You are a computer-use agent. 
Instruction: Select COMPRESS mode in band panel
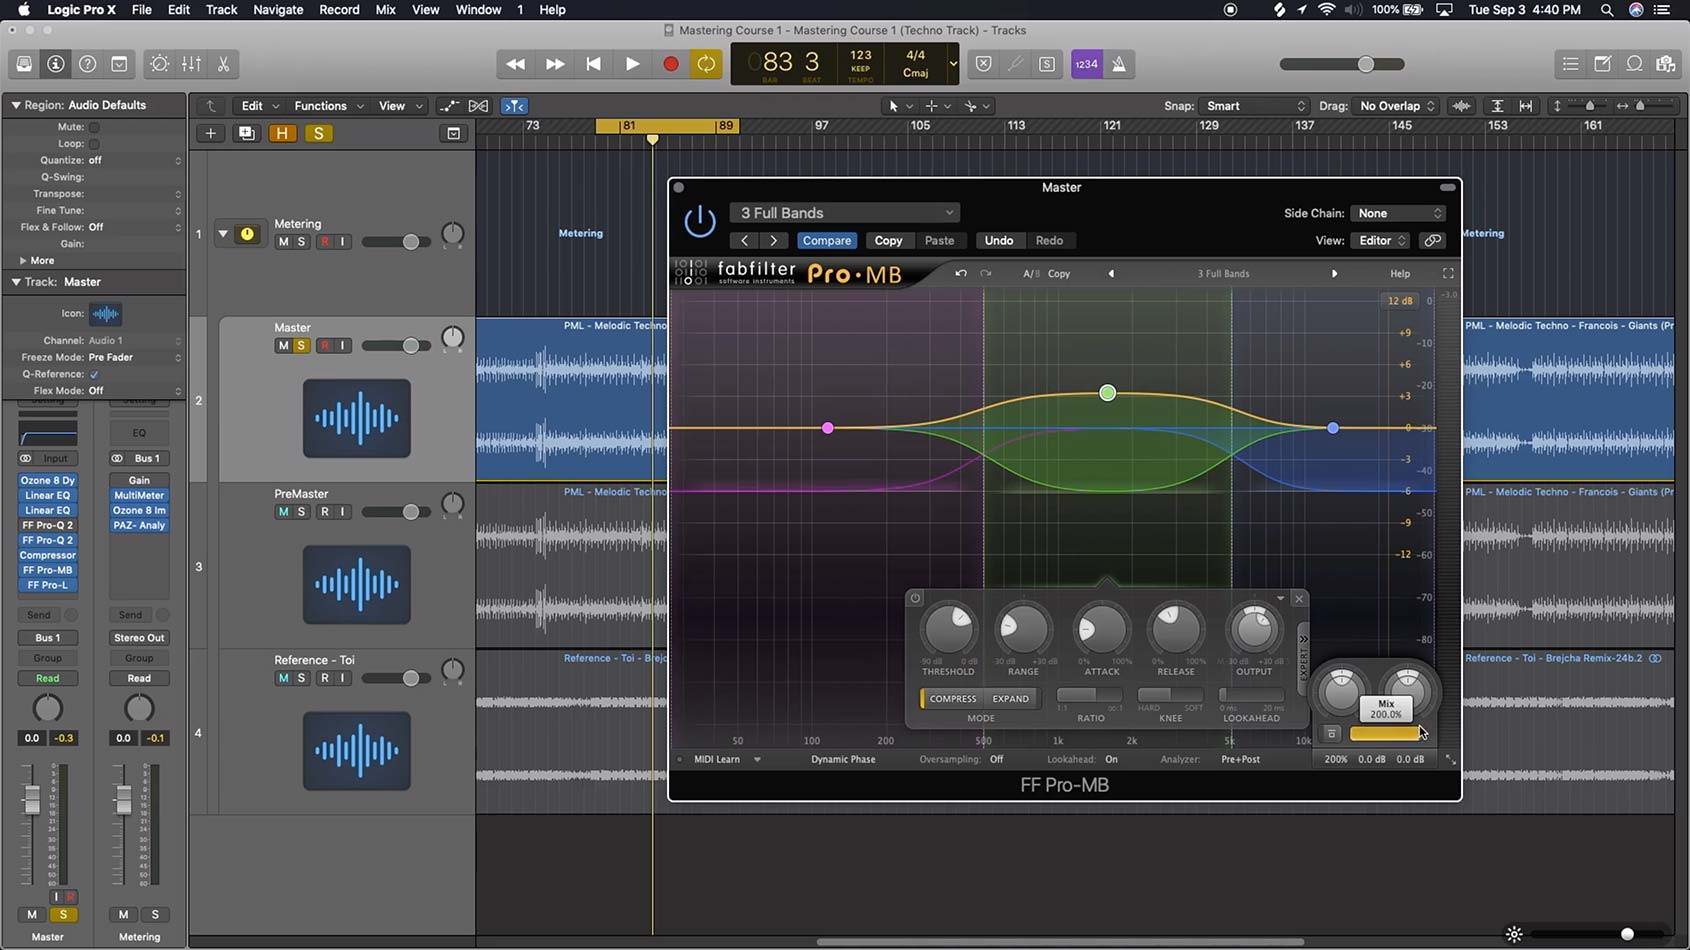[952, 699]
